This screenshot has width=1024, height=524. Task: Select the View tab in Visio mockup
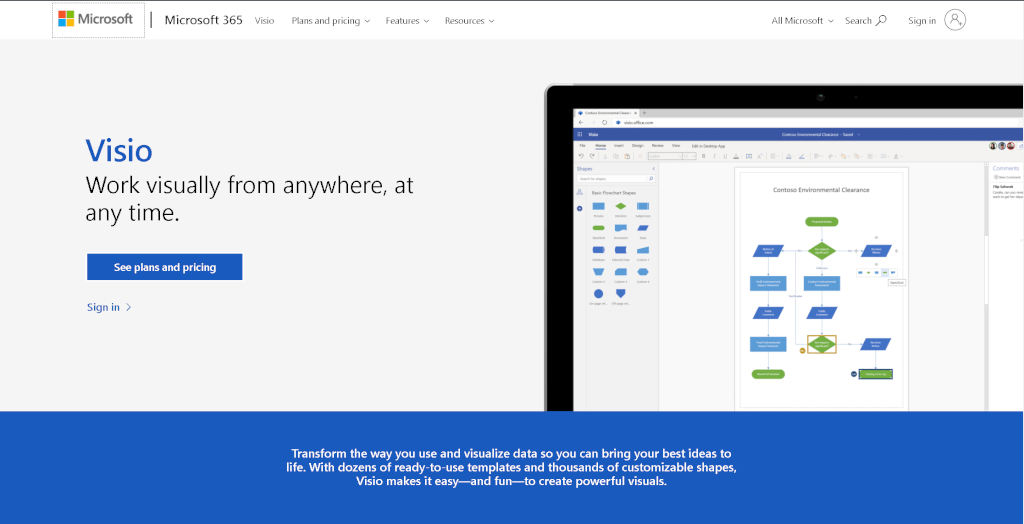(x=676, y=146)
